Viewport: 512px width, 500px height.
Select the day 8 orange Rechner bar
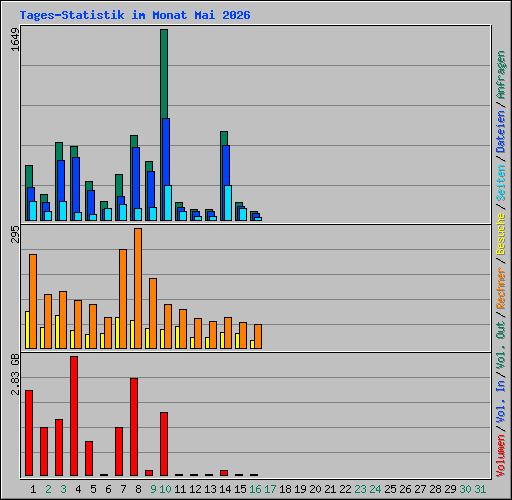[138, 288]
